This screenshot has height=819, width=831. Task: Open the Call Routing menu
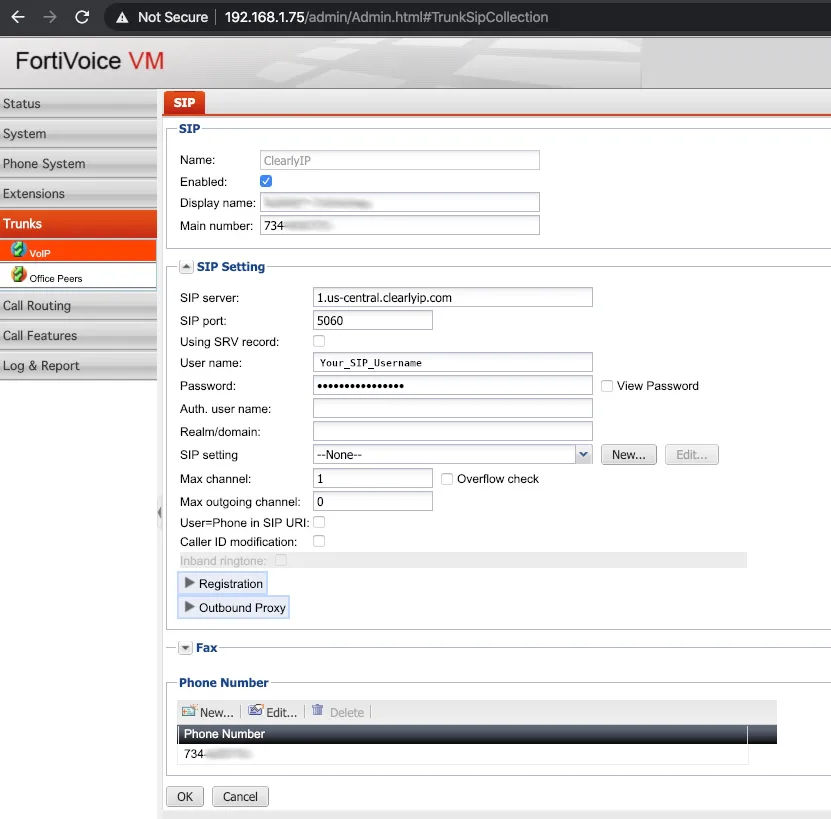pyautogui.click(x=78, y=306)
